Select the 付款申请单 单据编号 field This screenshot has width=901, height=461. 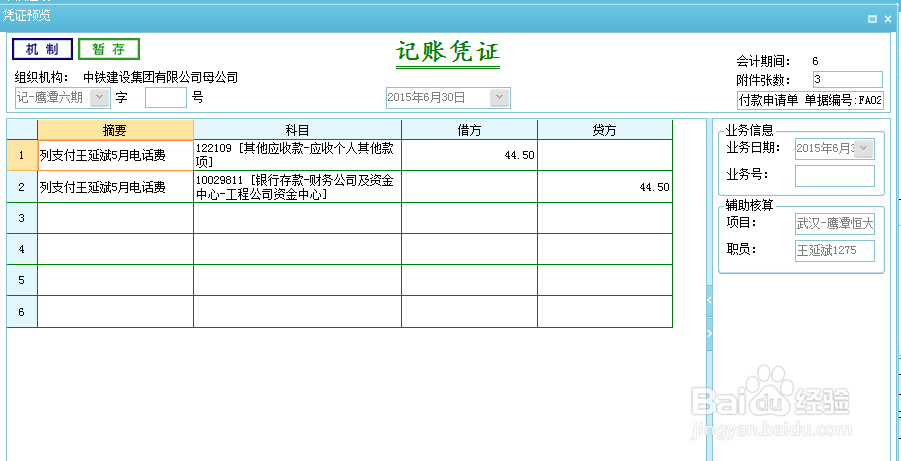point(810,101)
